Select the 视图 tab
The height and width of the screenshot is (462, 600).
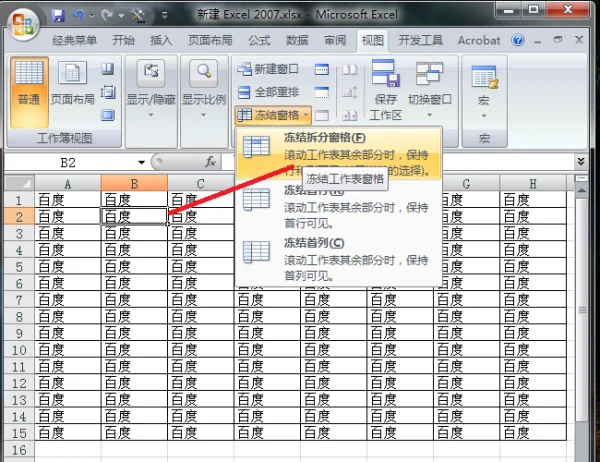click(372, 40)
